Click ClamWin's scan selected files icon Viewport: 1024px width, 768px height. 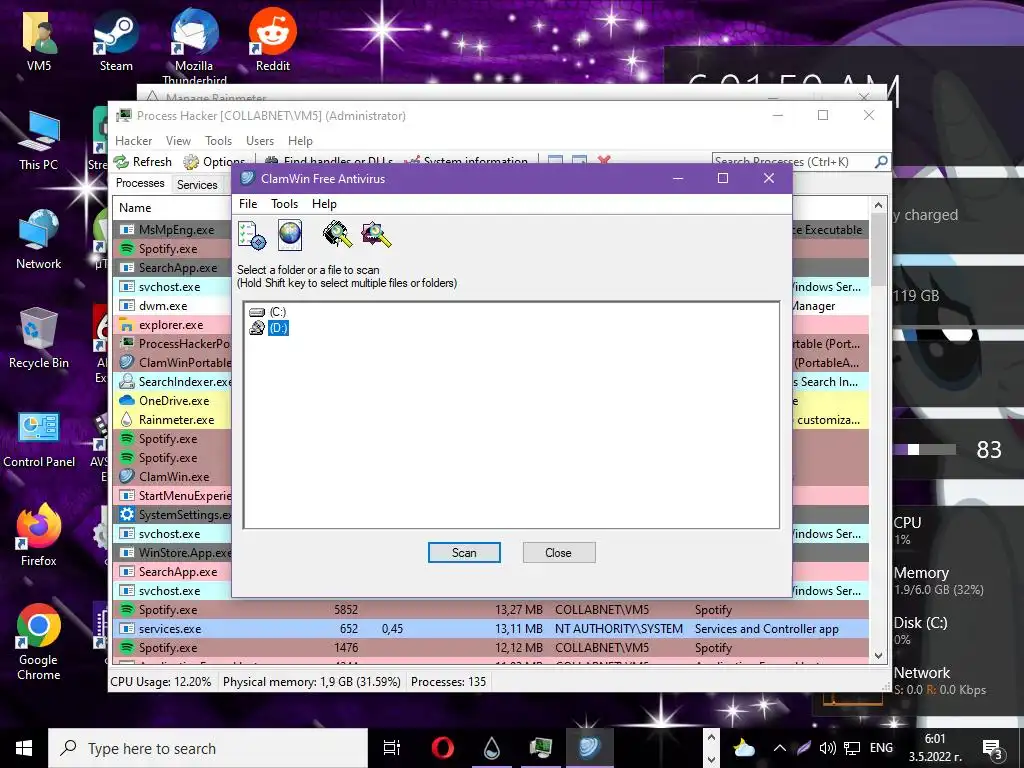(x=376, y=234)
